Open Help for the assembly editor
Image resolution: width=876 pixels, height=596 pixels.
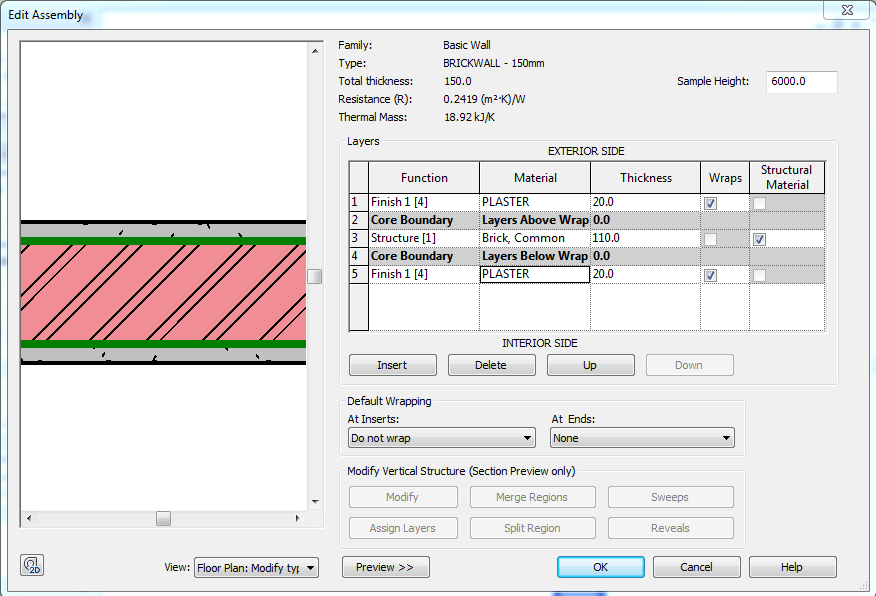point(792,566)
